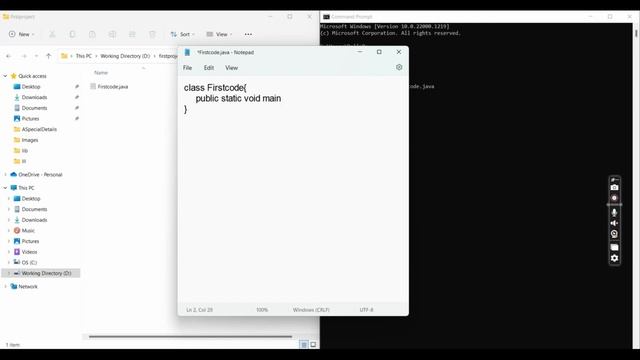Click the Notepad text editing area
Viewport: 640px width, 360px height.
(293, 190)
